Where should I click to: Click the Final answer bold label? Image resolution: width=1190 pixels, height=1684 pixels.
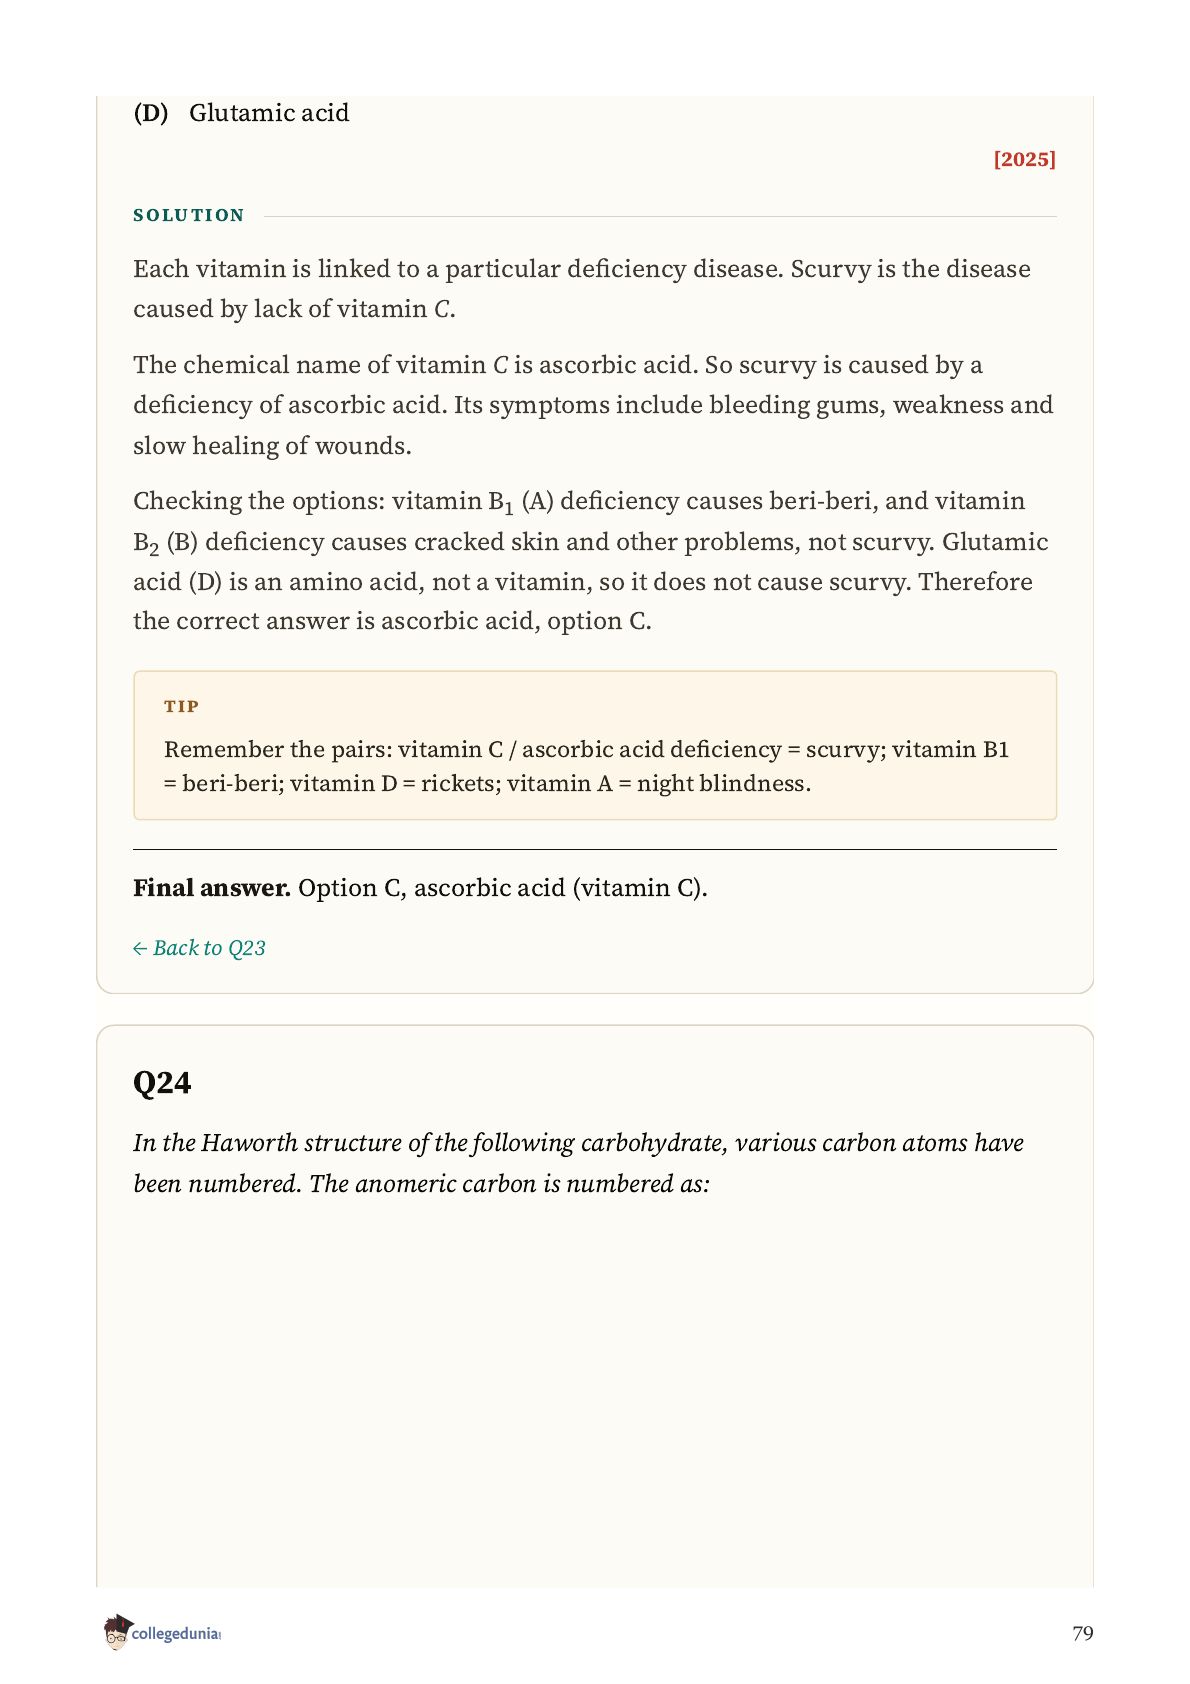tap(212, 888)
